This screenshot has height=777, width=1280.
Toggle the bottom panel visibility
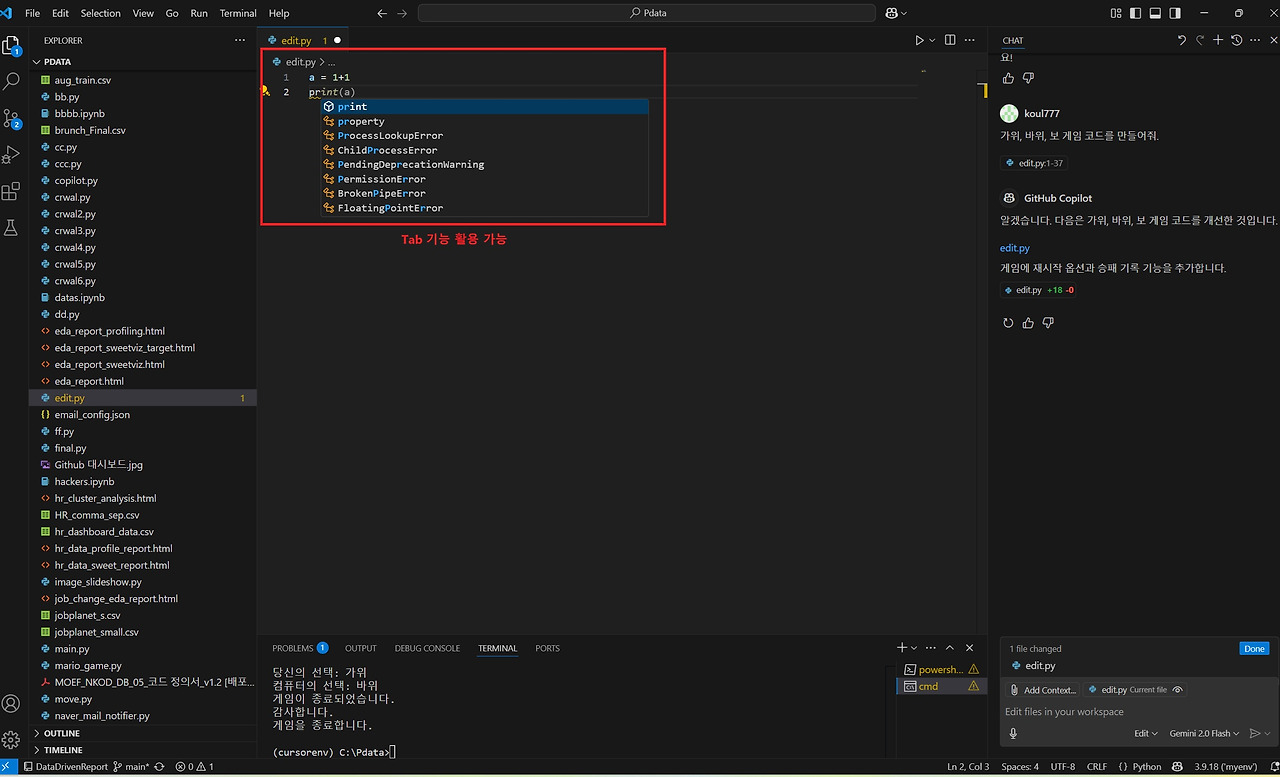coord(1154,13)
